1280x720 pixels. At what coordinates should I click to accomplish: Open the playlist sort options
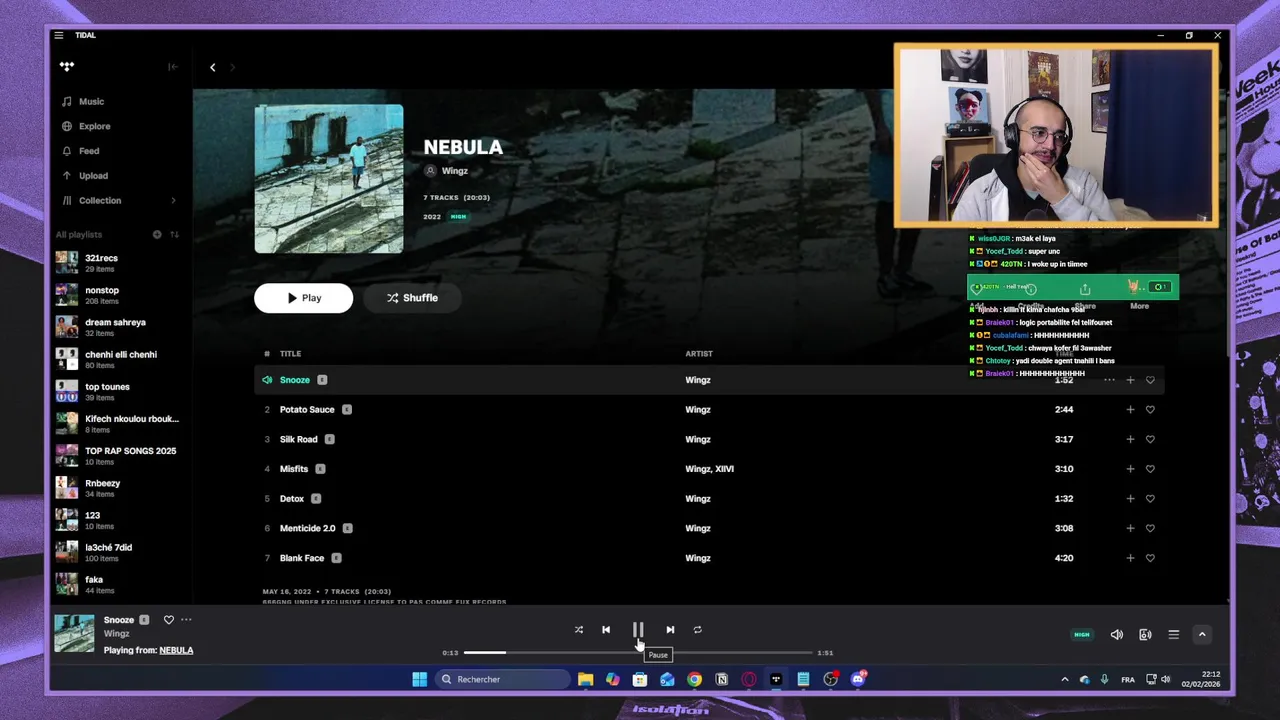[174, 235]
